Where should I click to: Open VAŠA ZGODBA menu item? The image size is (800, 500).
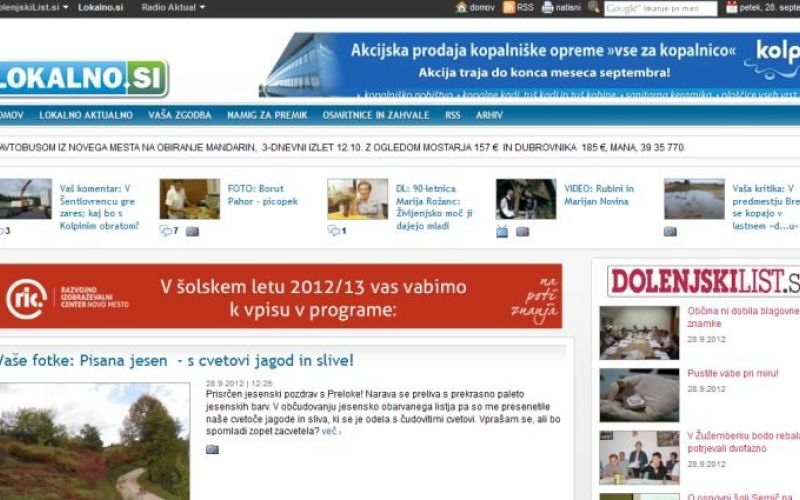(x=180, y=115)
